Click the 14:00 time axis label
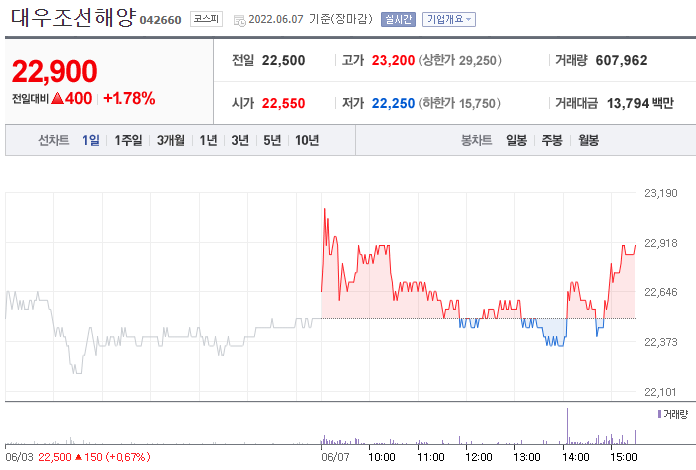The image size is (696, 470). [x=576, y=457]
